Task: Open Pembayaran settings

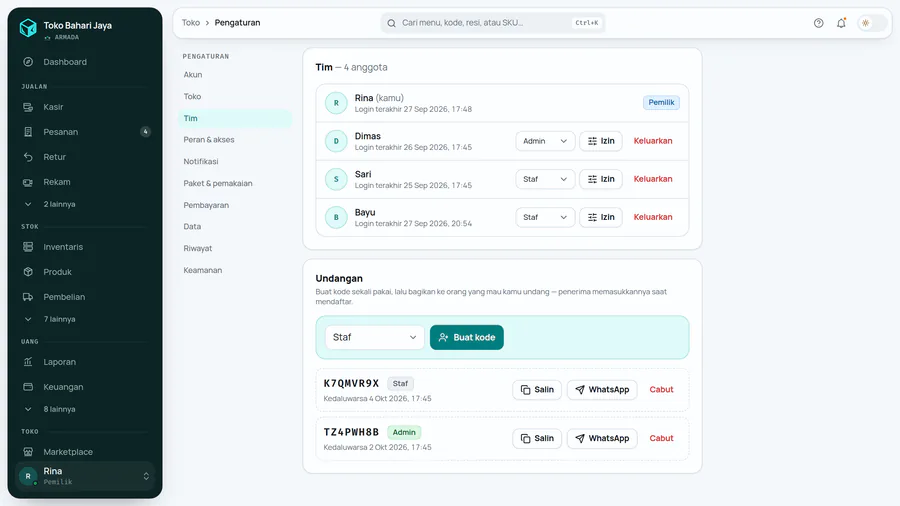Action: click(235, 205)
